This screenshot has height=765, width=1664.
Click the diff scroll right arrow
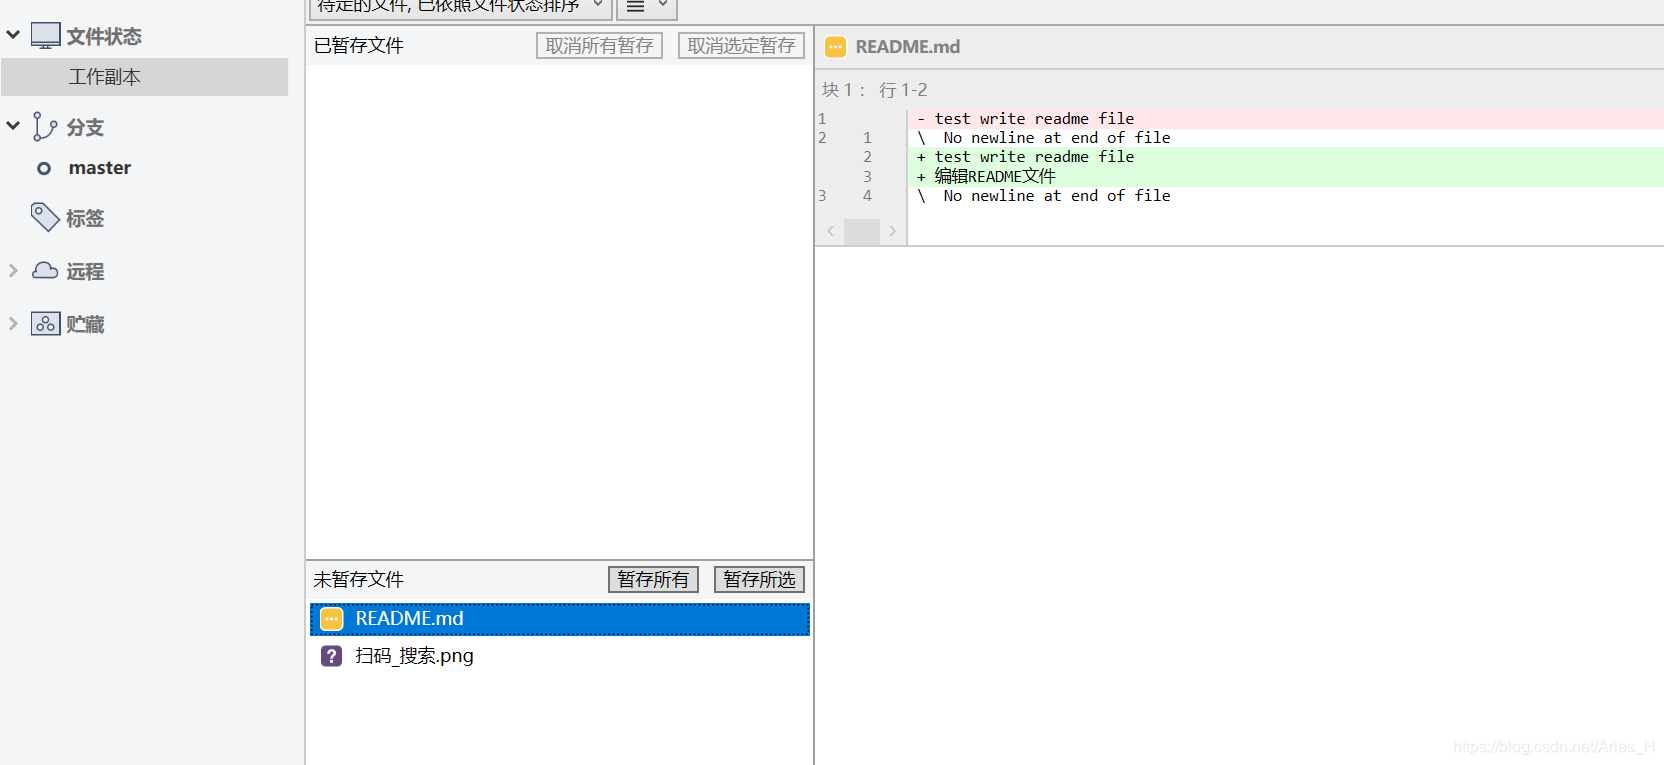click(x=892, y=231)
